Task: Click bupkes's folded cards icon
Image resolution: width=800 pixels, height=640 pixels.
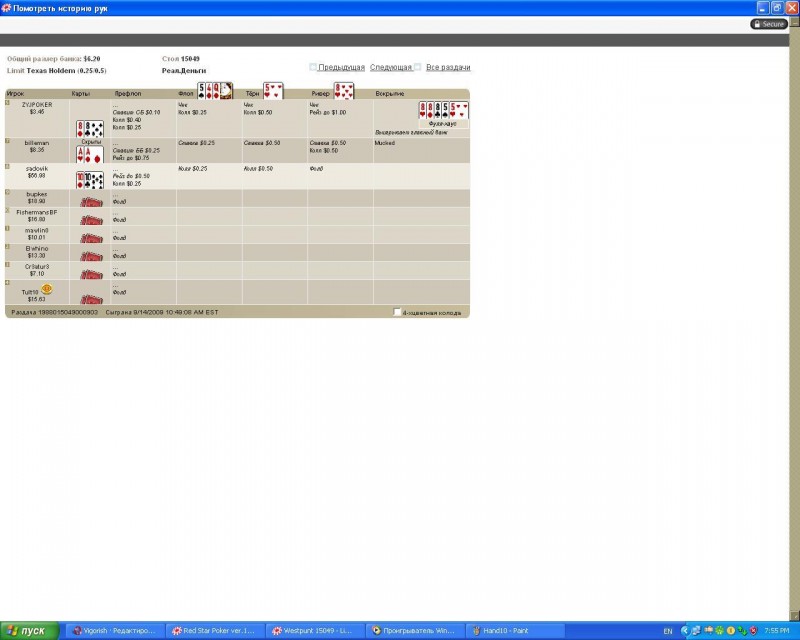Action: [91, 202]
